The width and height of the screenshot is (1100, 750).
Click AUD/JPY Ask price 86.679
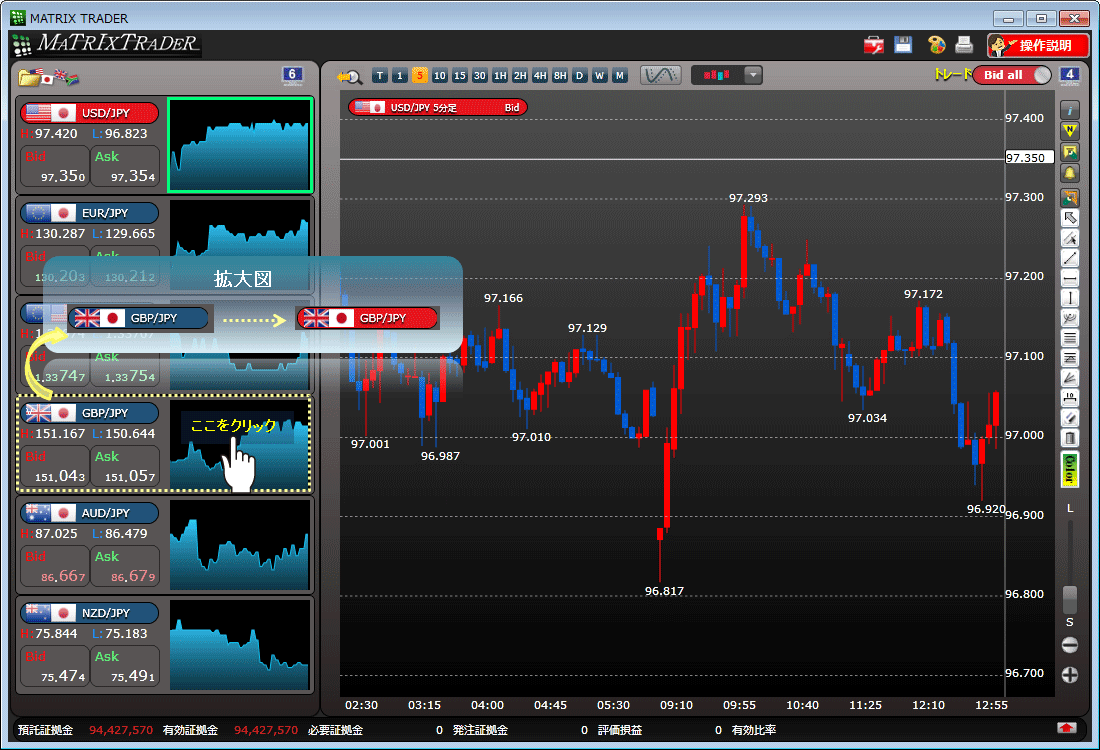(x=125, y=566)
